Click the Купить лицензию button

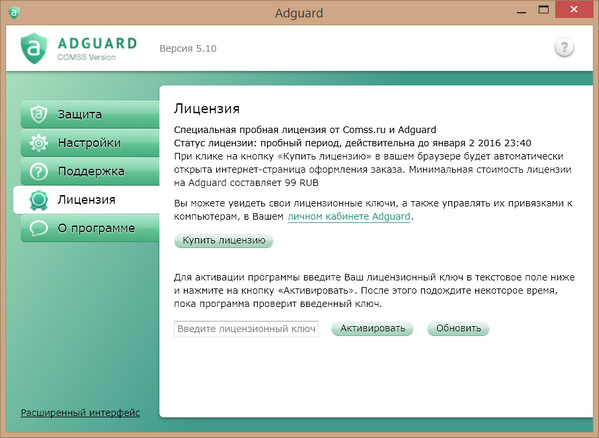click(x=223, y=241)
